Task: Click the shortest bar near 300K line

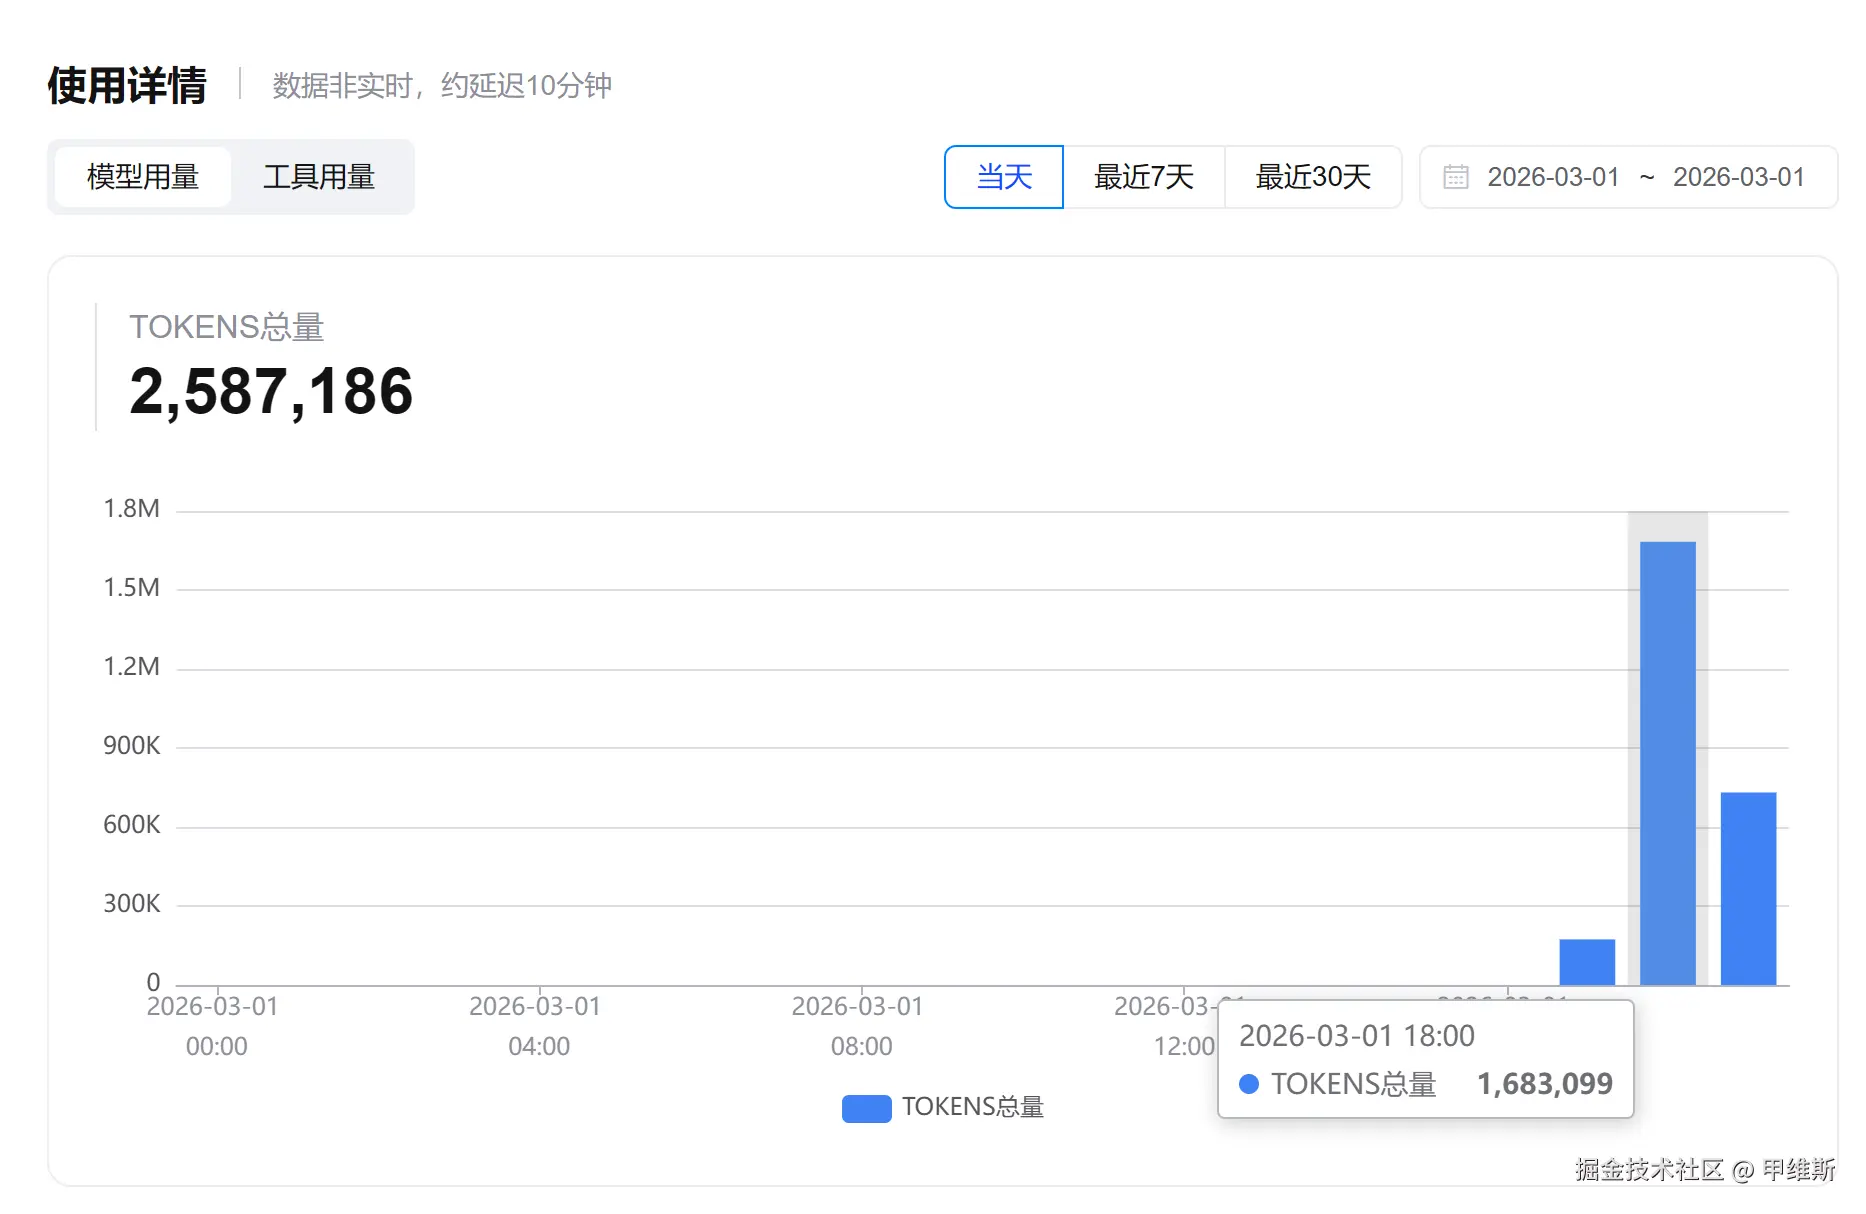Action: tap(1587, 962)
